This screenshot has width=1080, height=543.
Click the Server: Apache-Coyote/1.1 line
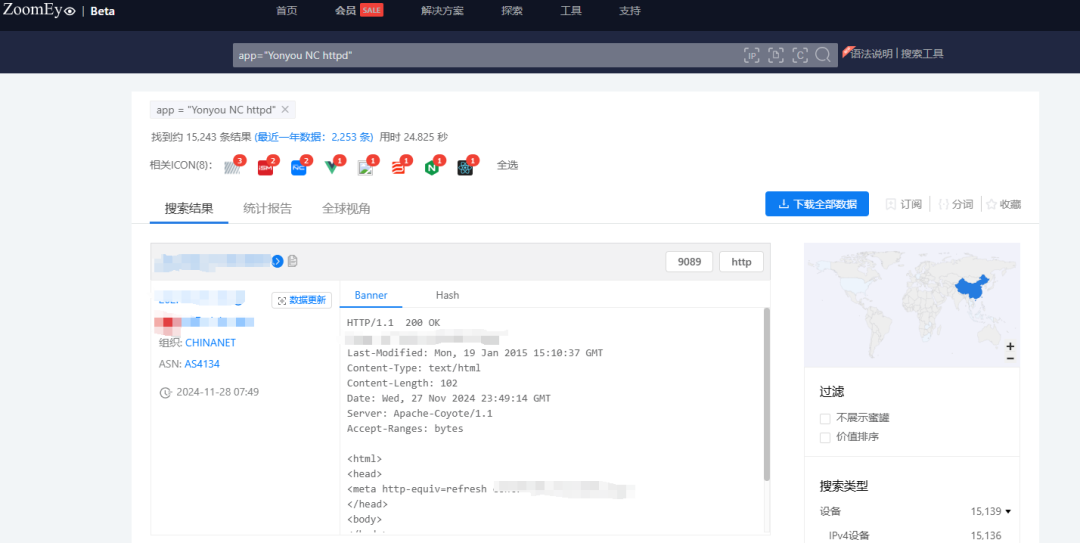click(x=419, y=413)
